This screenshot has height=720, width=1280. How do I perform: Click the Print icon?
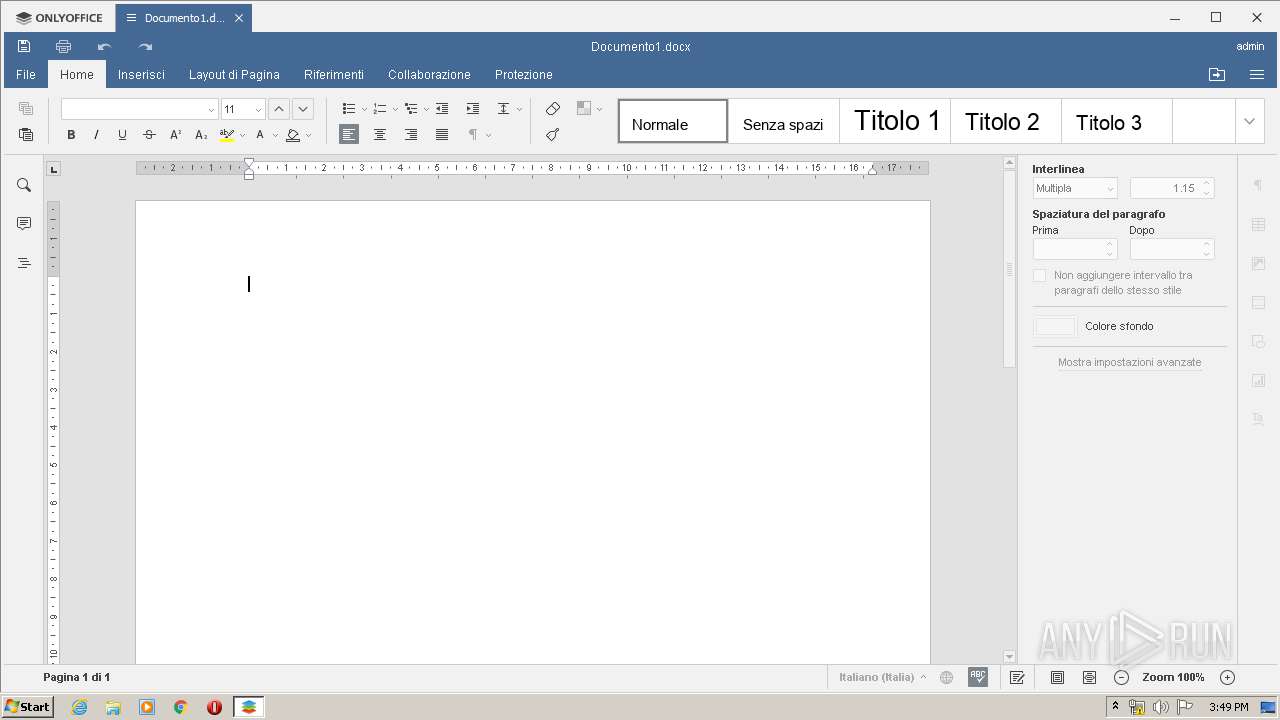point(63,46)
